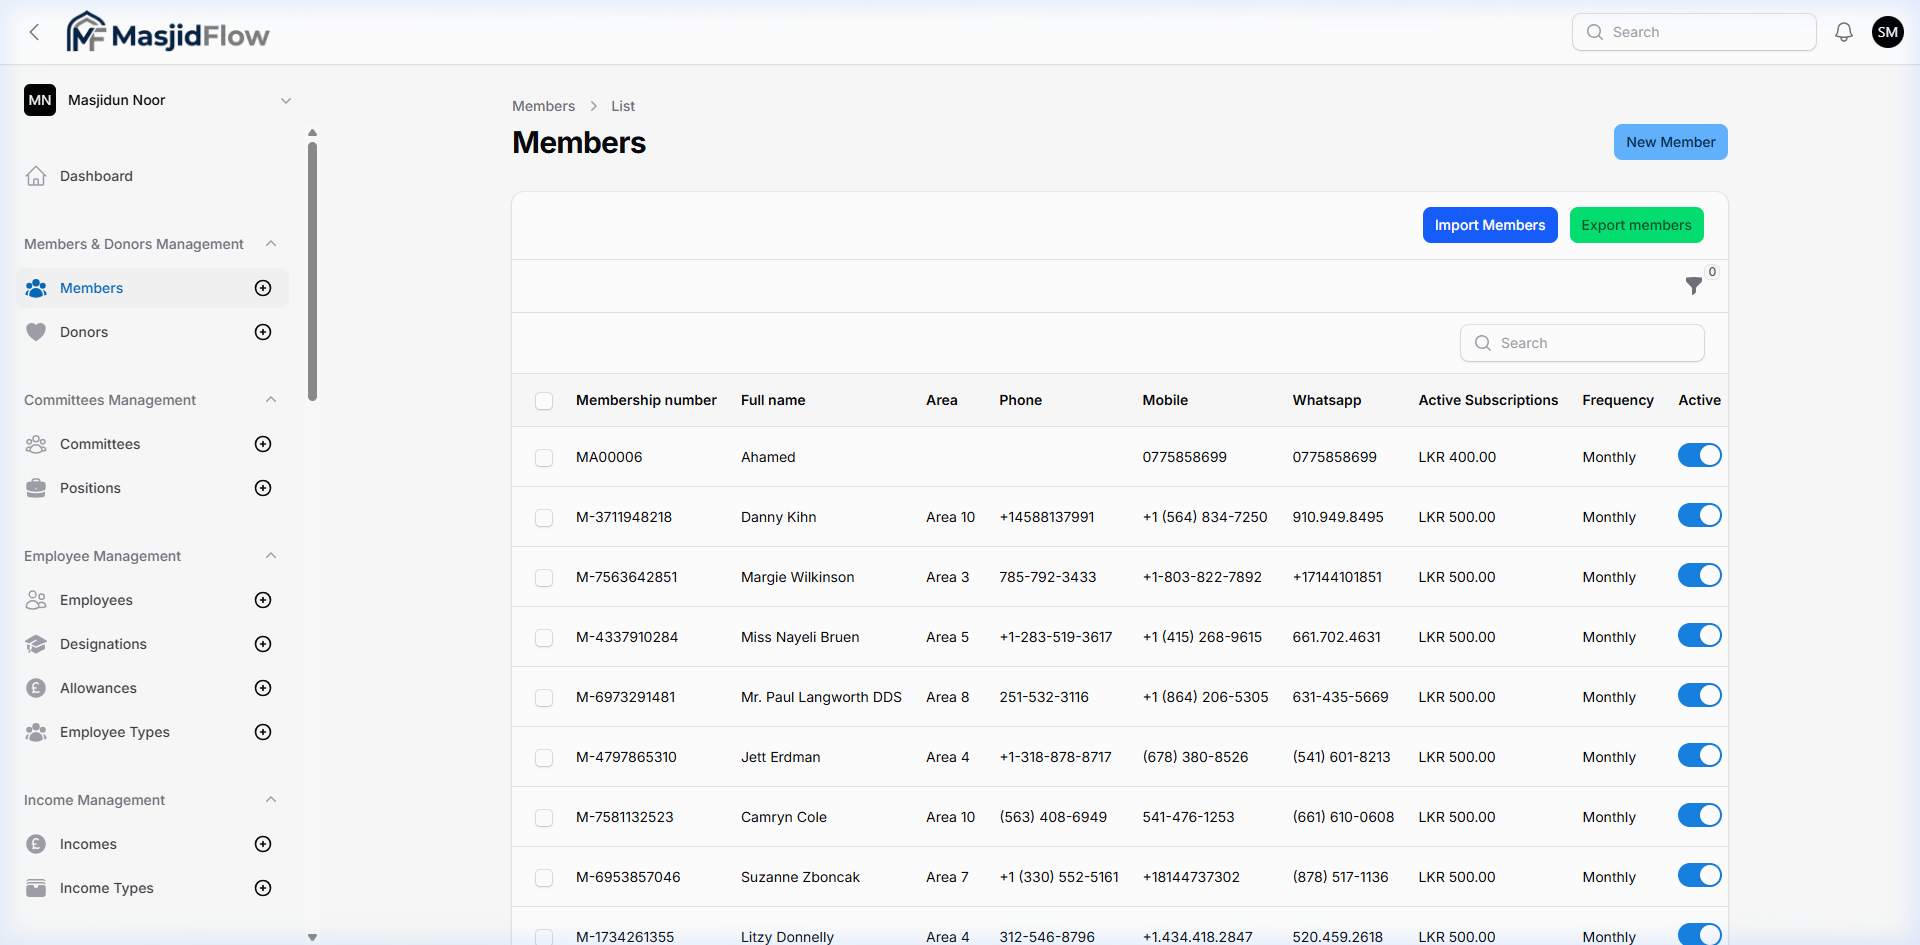Collapse the Employee Management section

point(271,556)
